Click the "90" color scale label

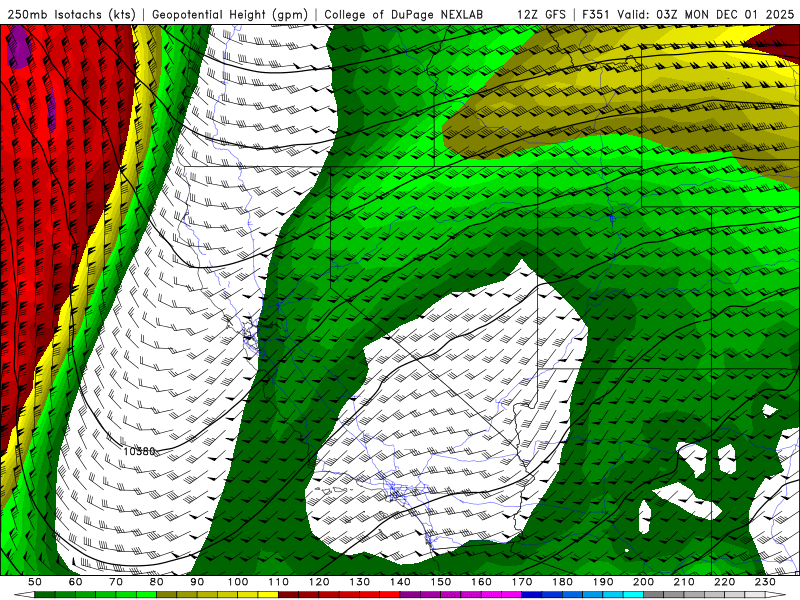[x=197, y=582]
